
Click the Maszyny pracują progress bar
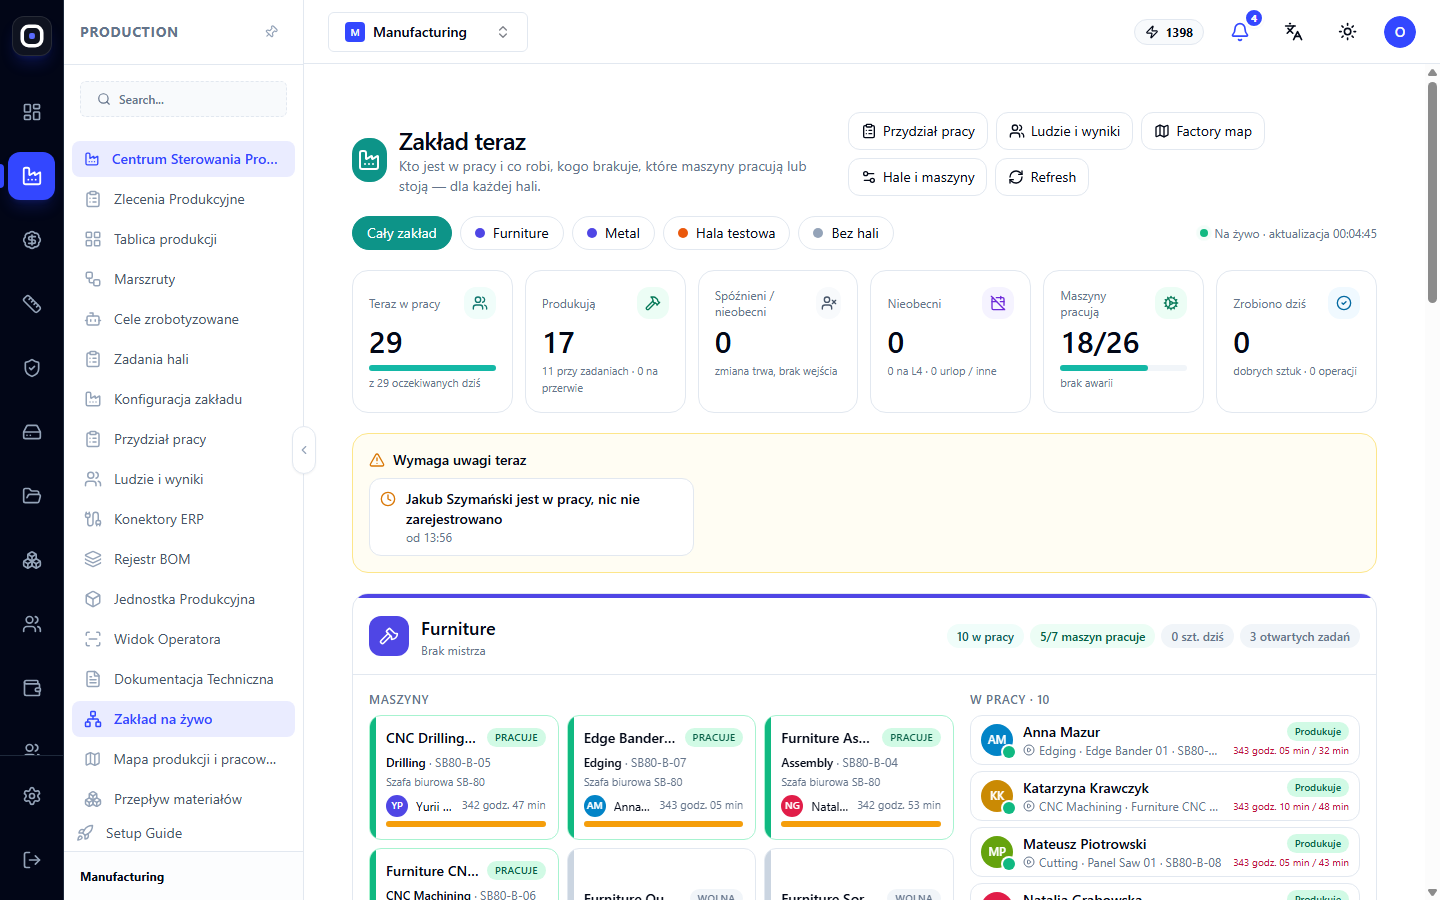pos(1123,368)
